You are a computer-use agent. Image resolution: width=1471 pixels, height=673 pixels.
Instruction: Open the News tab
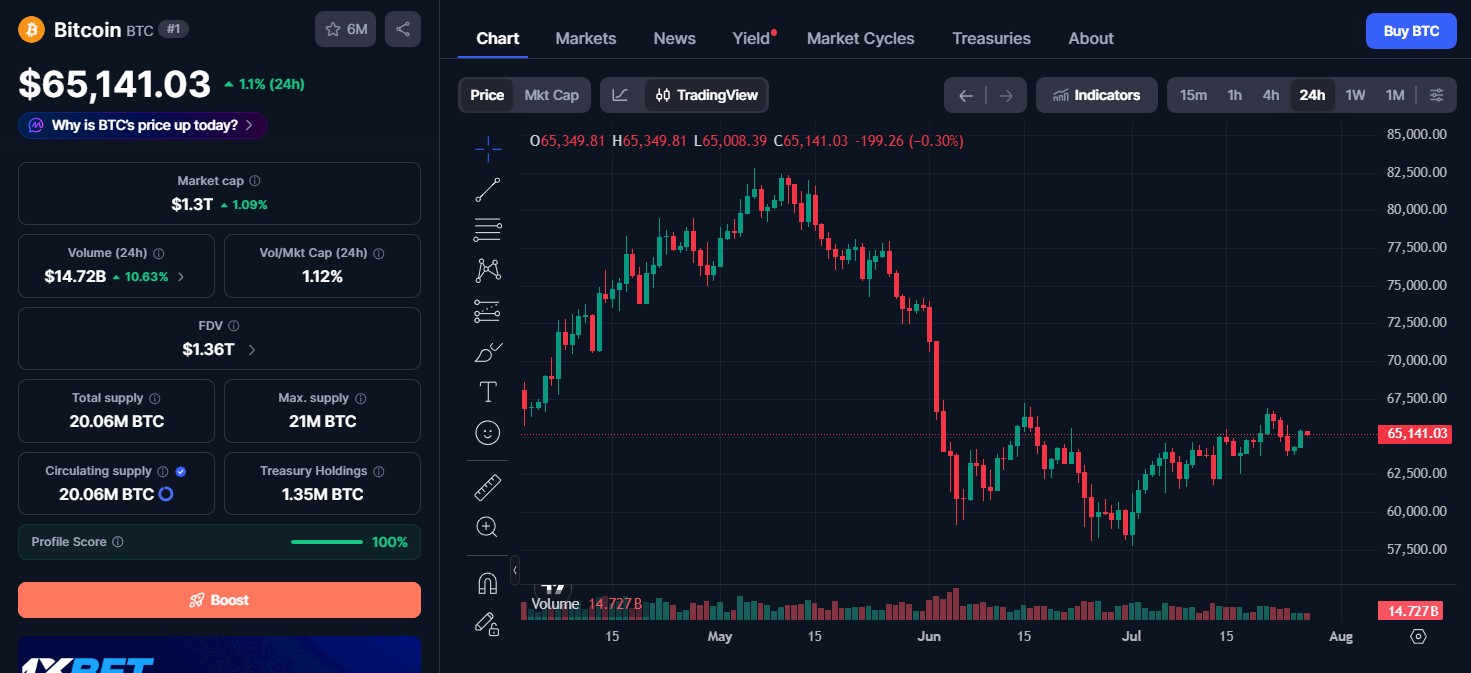pos(674,38)
